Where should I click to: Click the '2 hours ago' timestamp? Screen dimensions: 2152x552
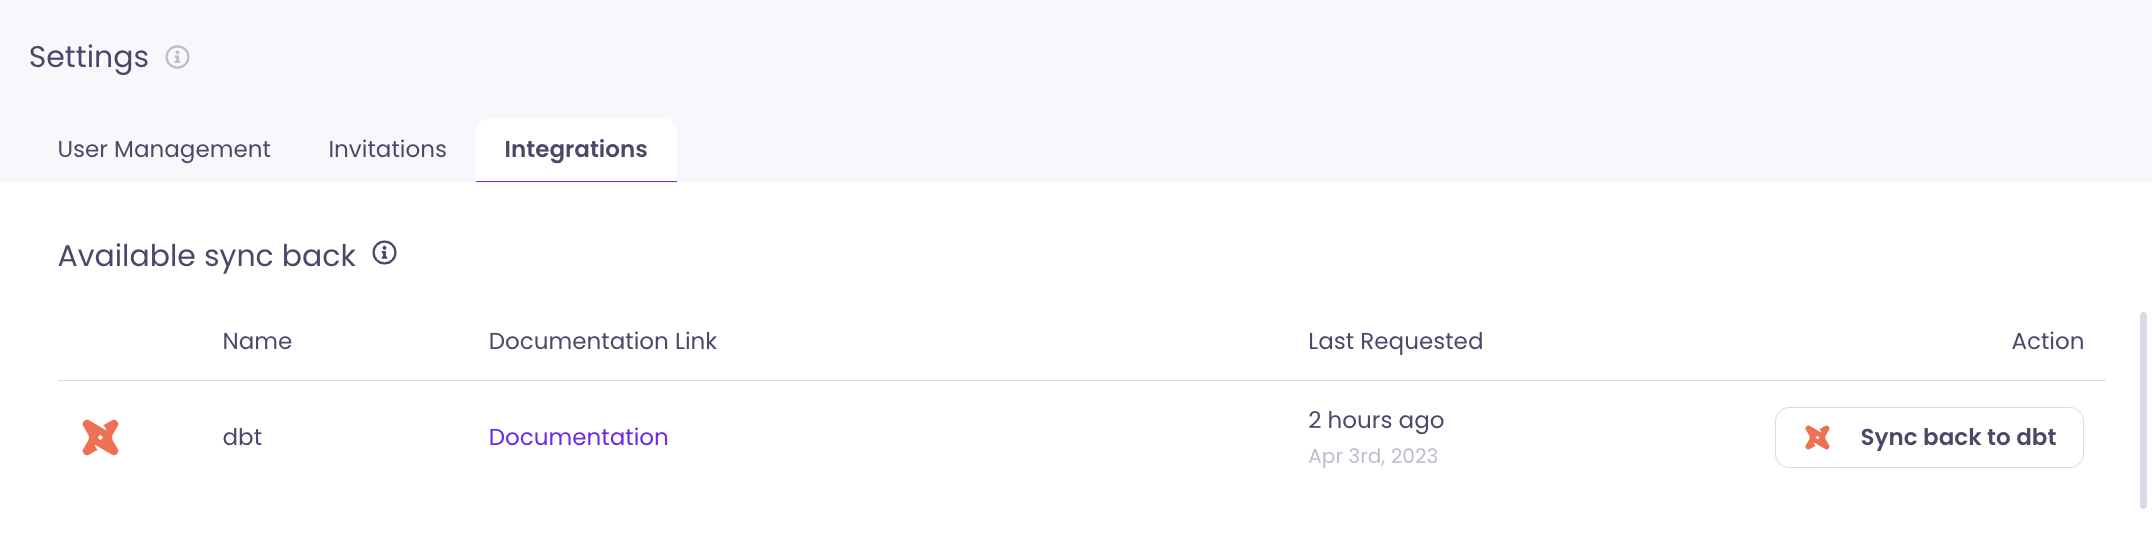(x=1376, y=420)
